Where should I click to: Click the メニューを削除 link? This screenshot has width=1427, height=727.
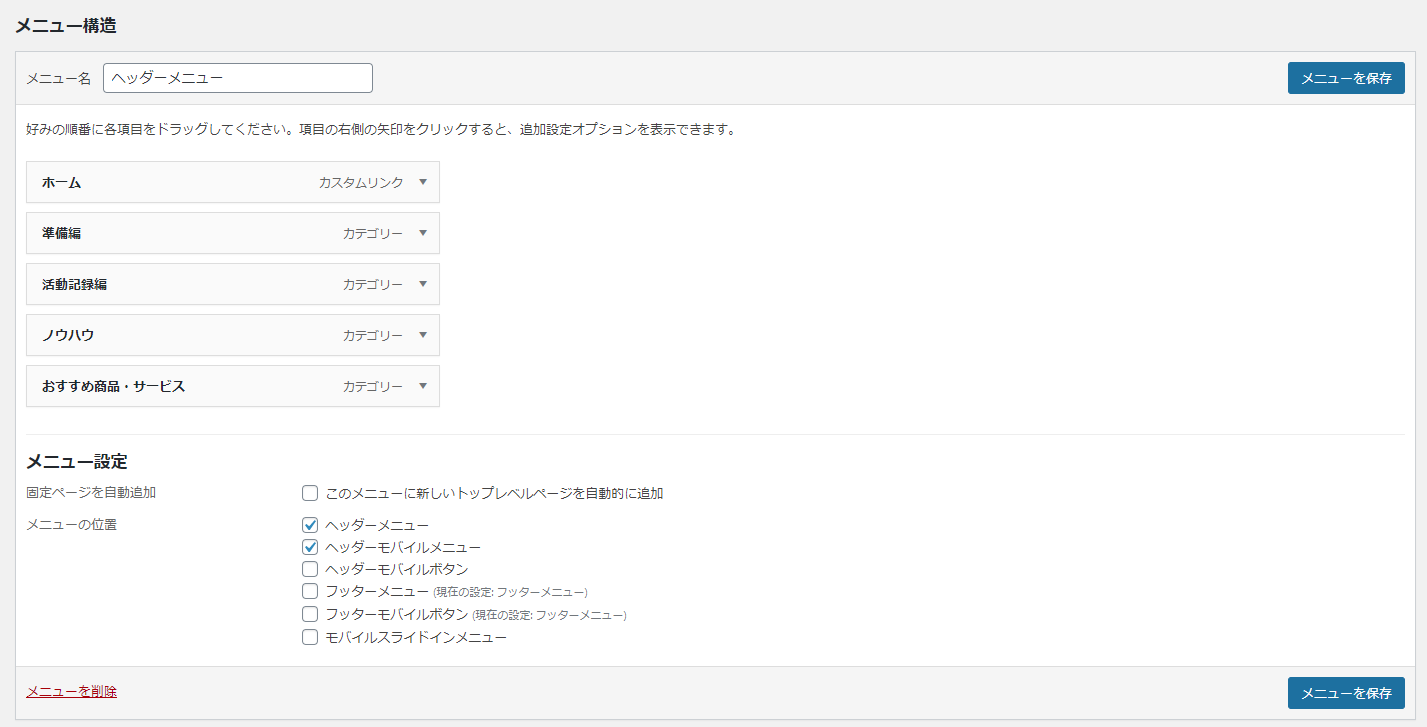[x=71, y=691]
